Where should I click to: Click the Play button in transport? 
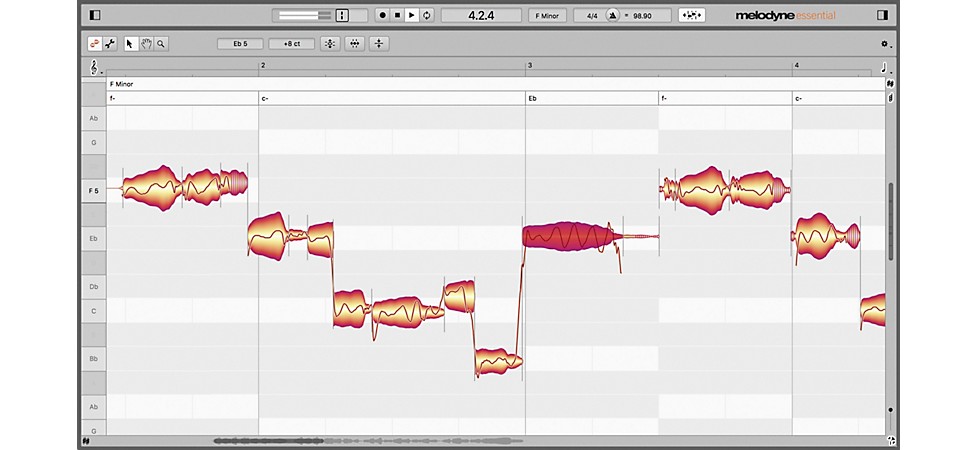click(411, 15)
